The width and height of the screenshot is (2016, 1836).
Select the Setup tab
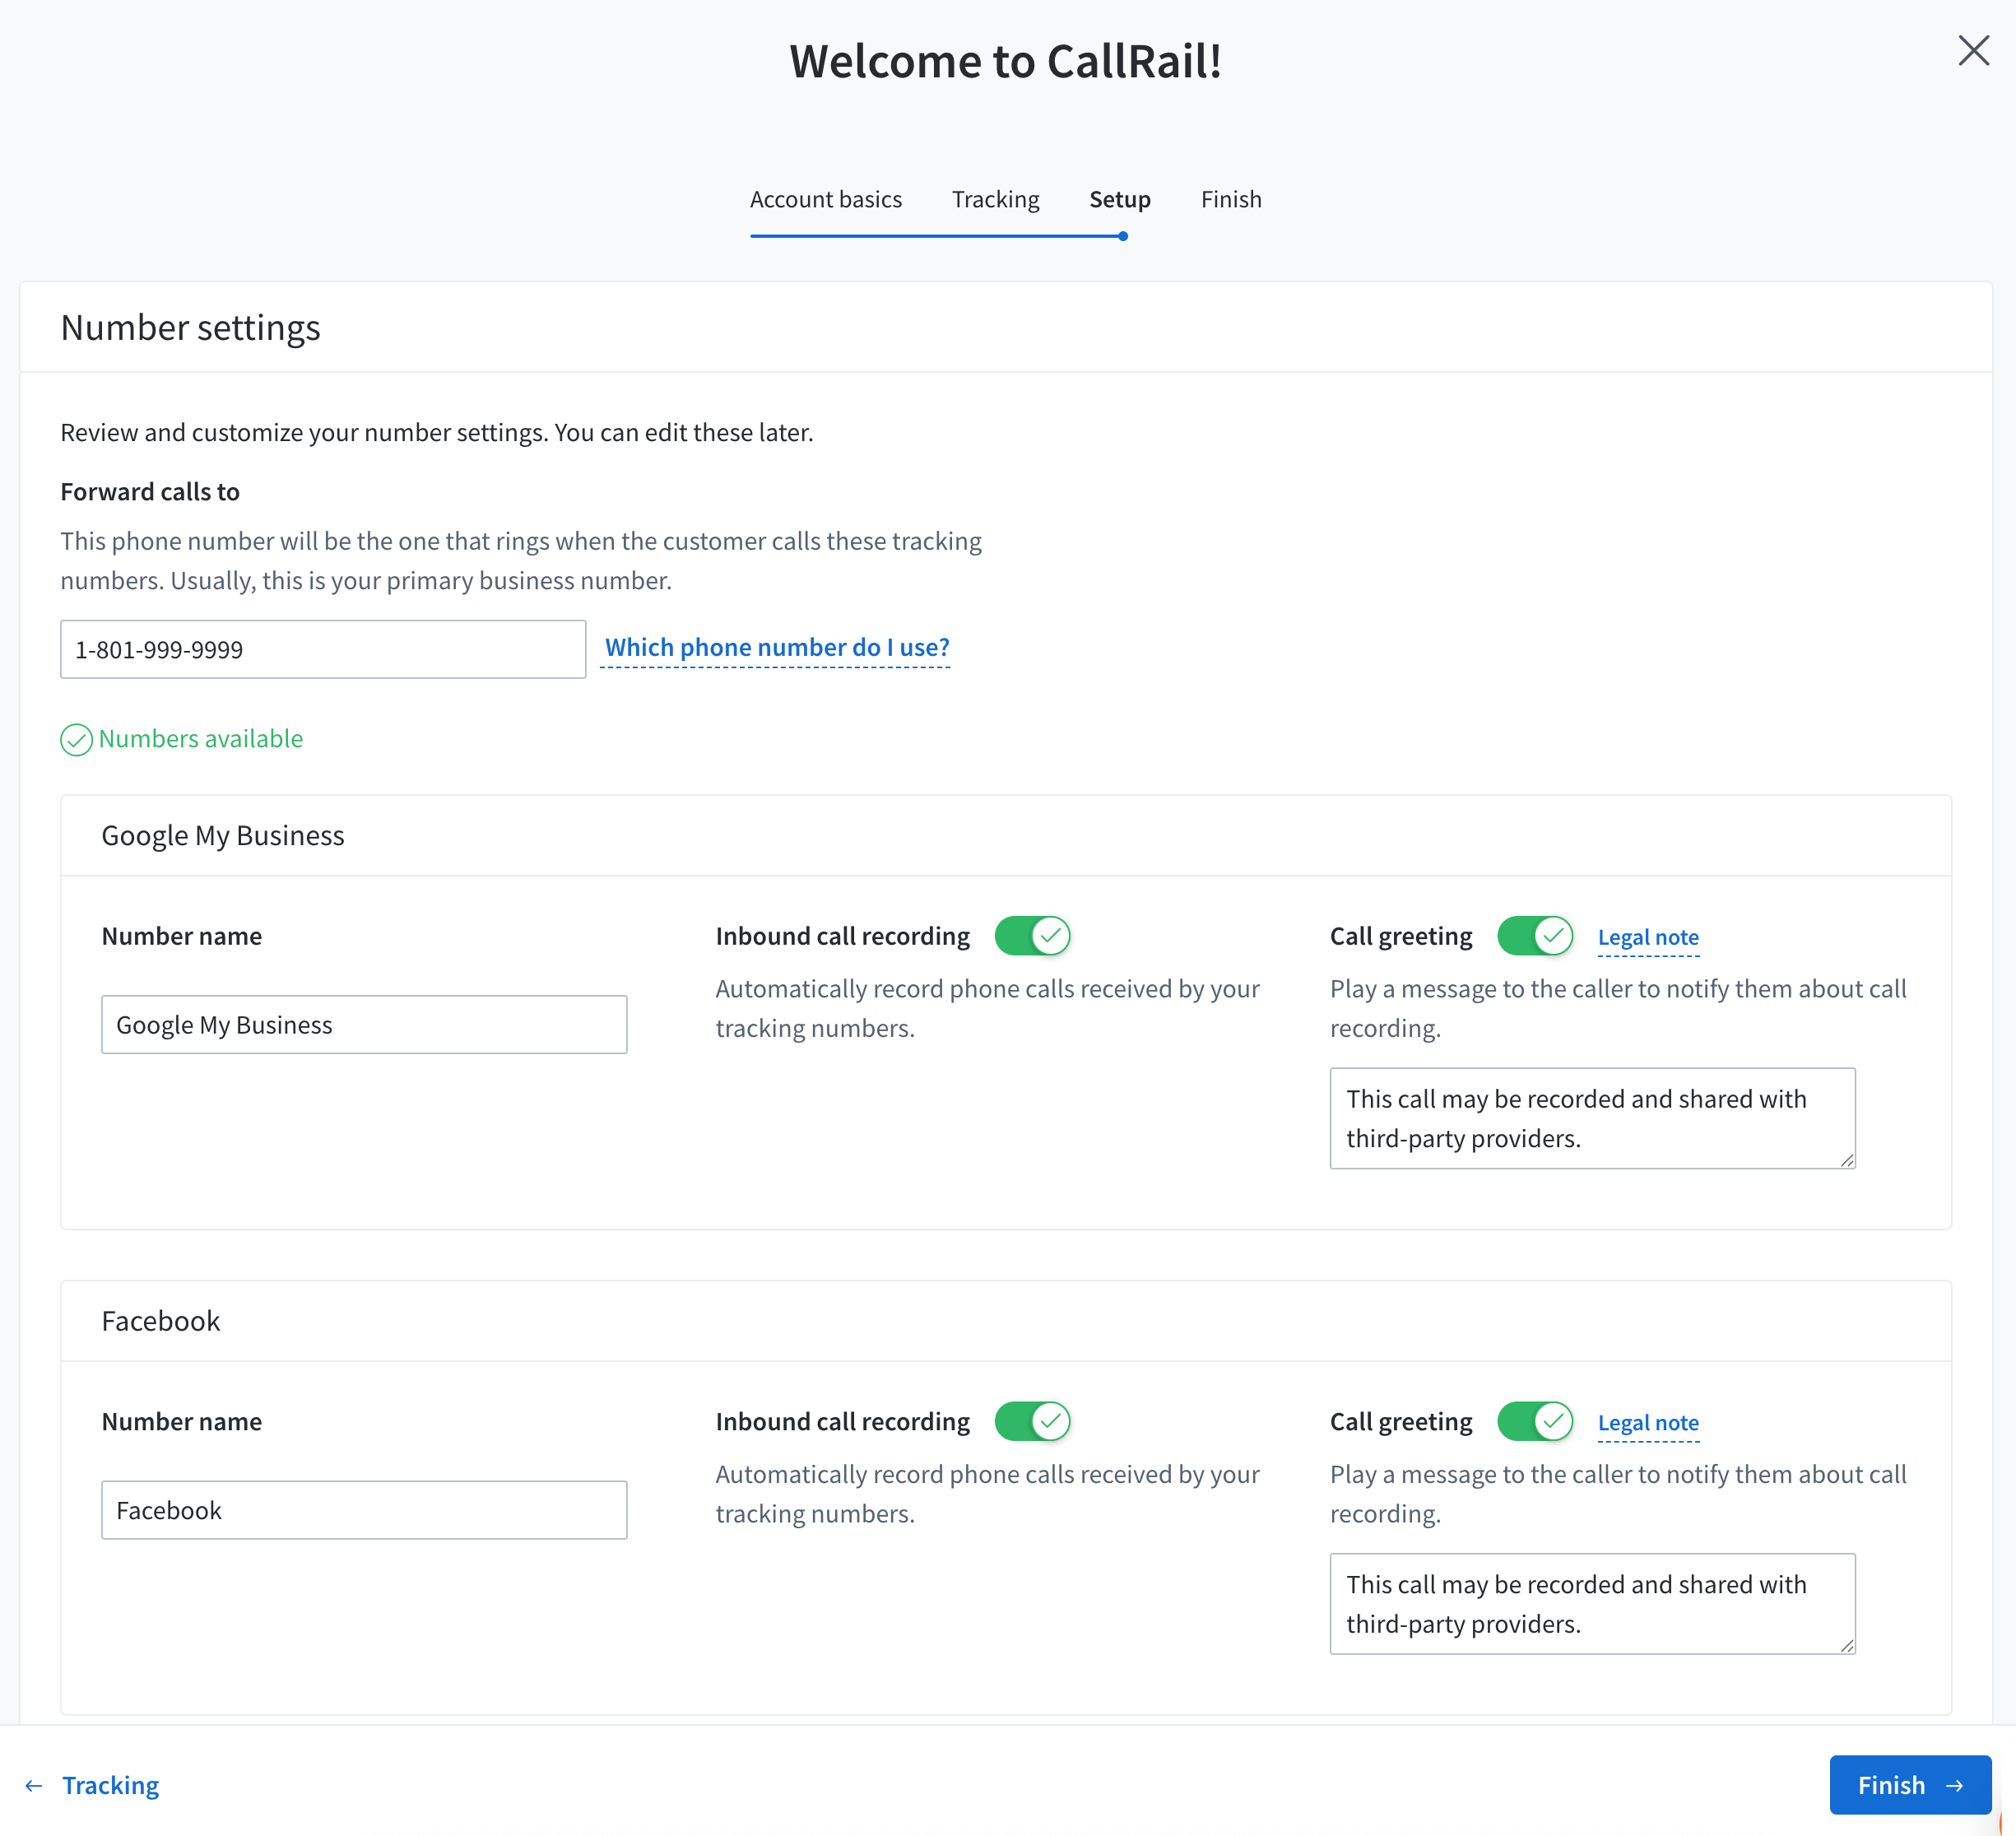pos(1119,199)
